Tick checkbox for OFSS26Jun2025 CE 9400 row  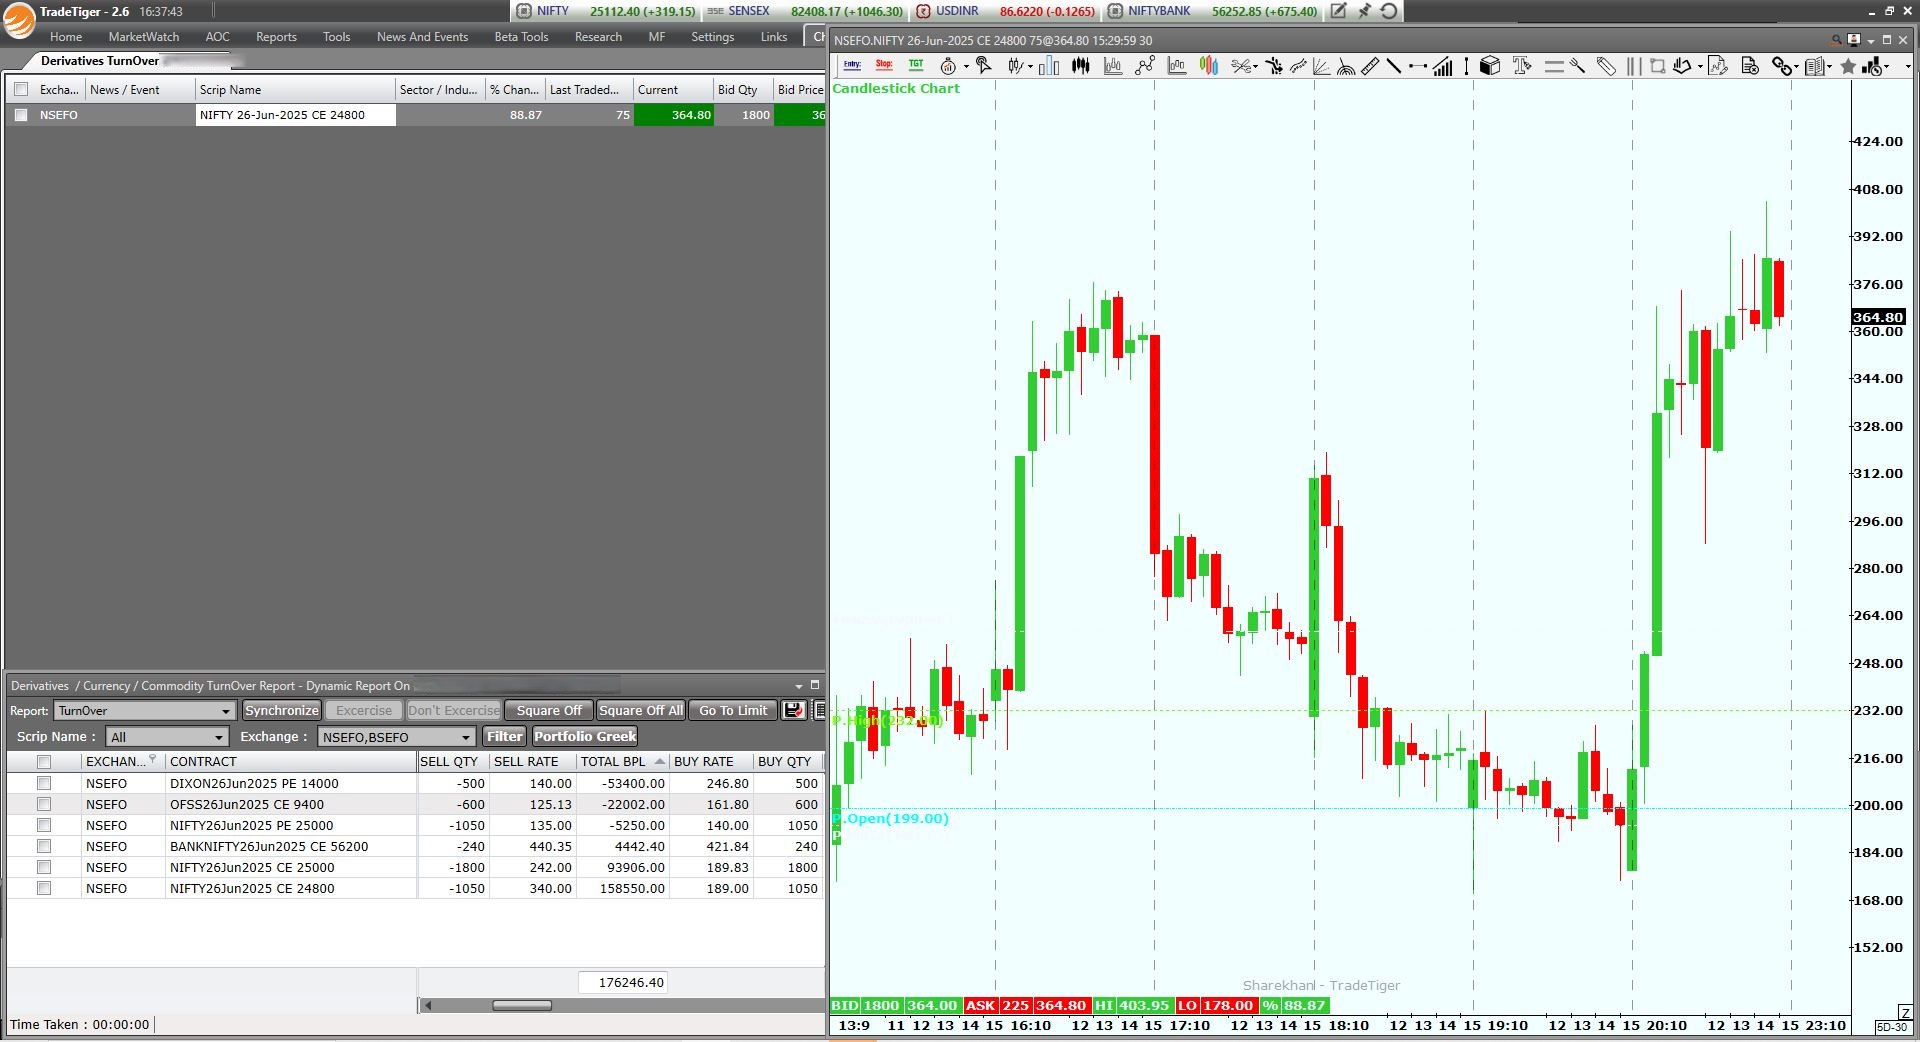[44, 804]
